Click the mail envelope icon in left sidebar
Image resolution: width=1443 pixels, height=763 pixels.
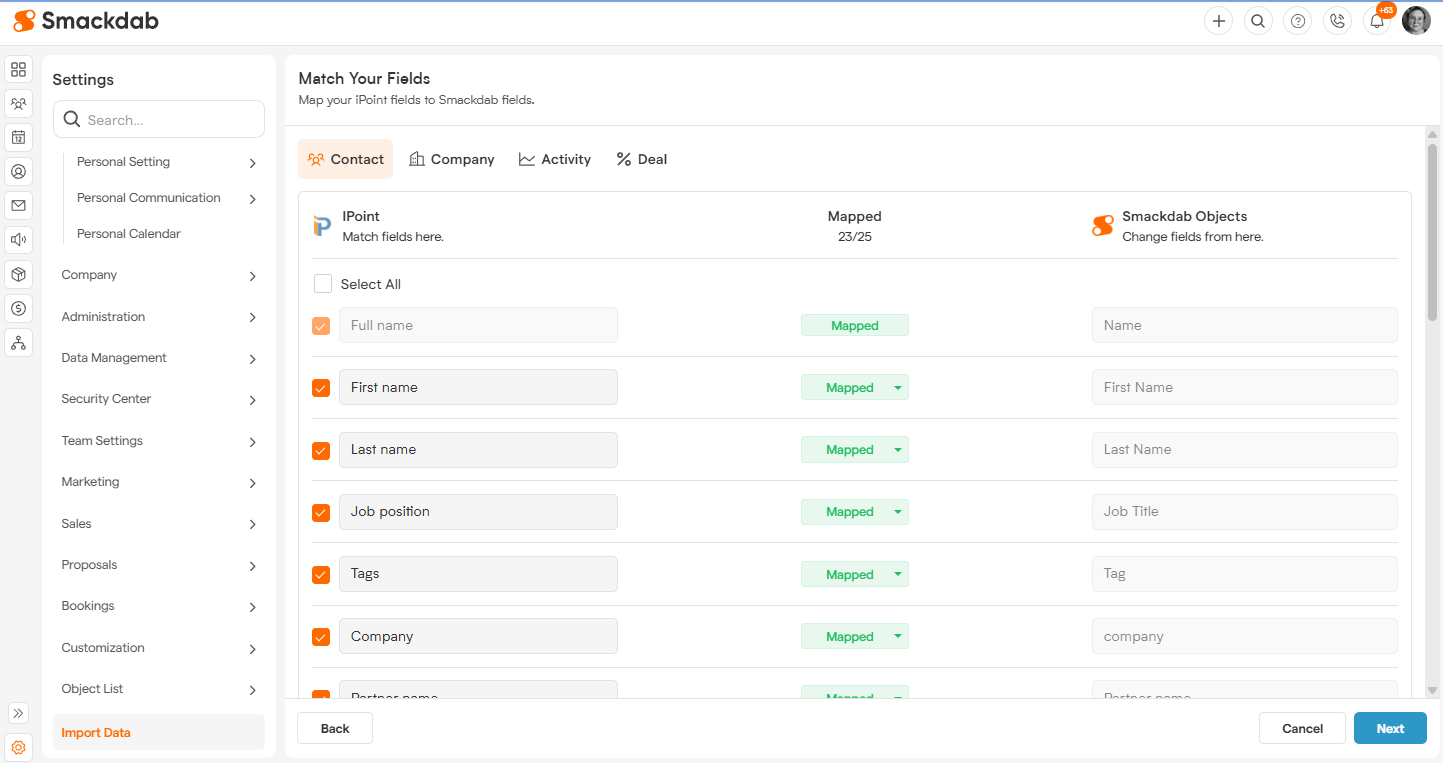point(18,205)
